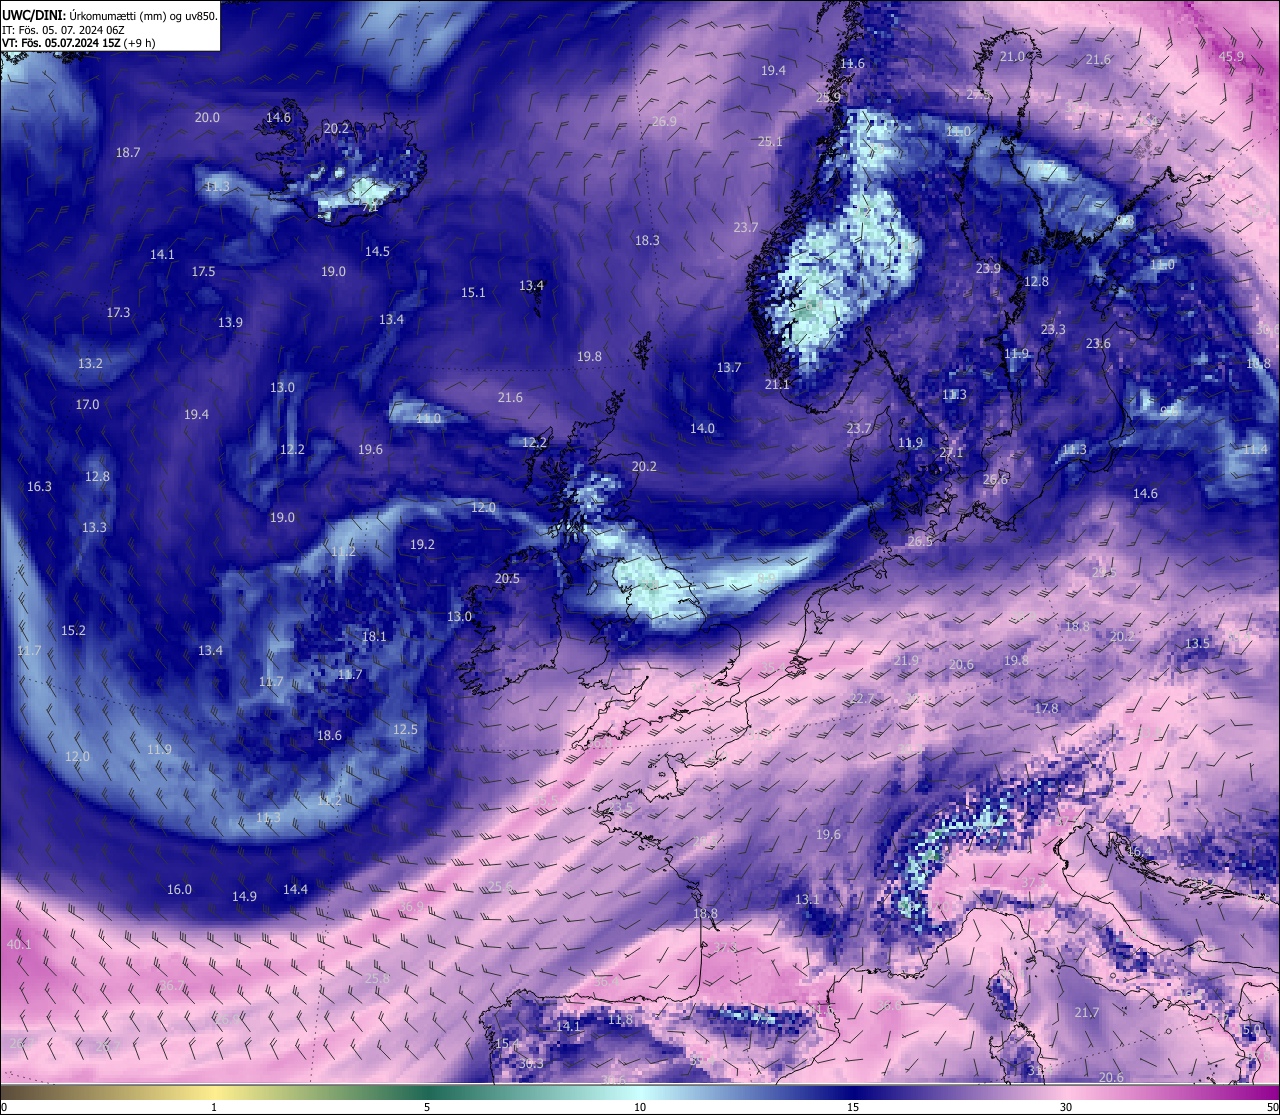This screenshot has height=1115, width=1280.
Task: Click the 18.6 value label
Action: (x=329, y=735)
